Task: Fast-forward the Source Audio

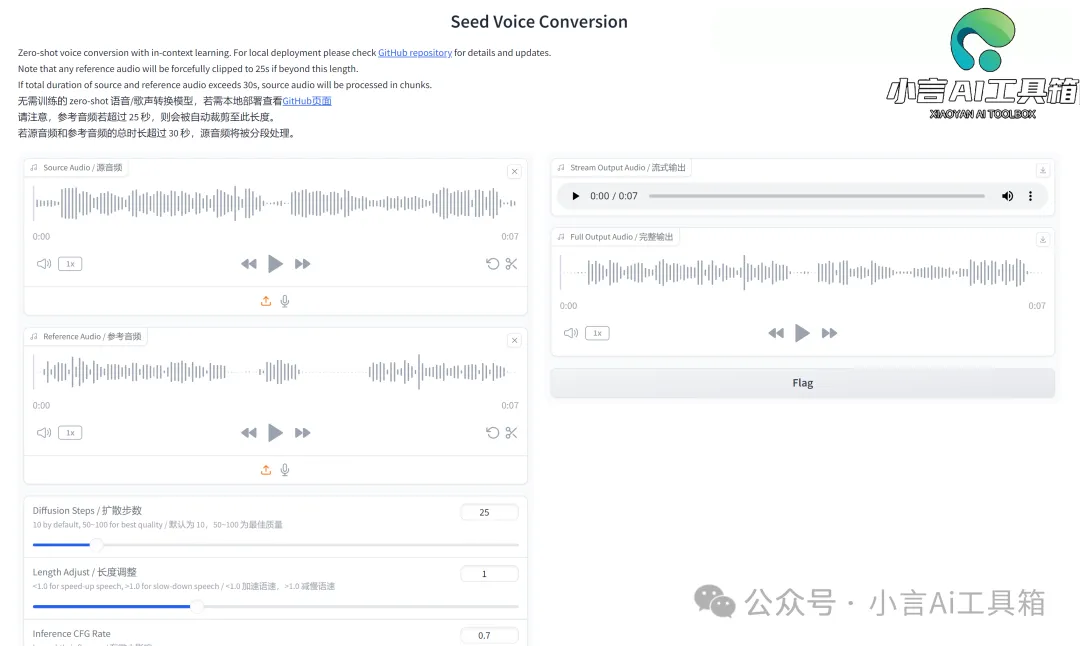Action: point(302,264)
